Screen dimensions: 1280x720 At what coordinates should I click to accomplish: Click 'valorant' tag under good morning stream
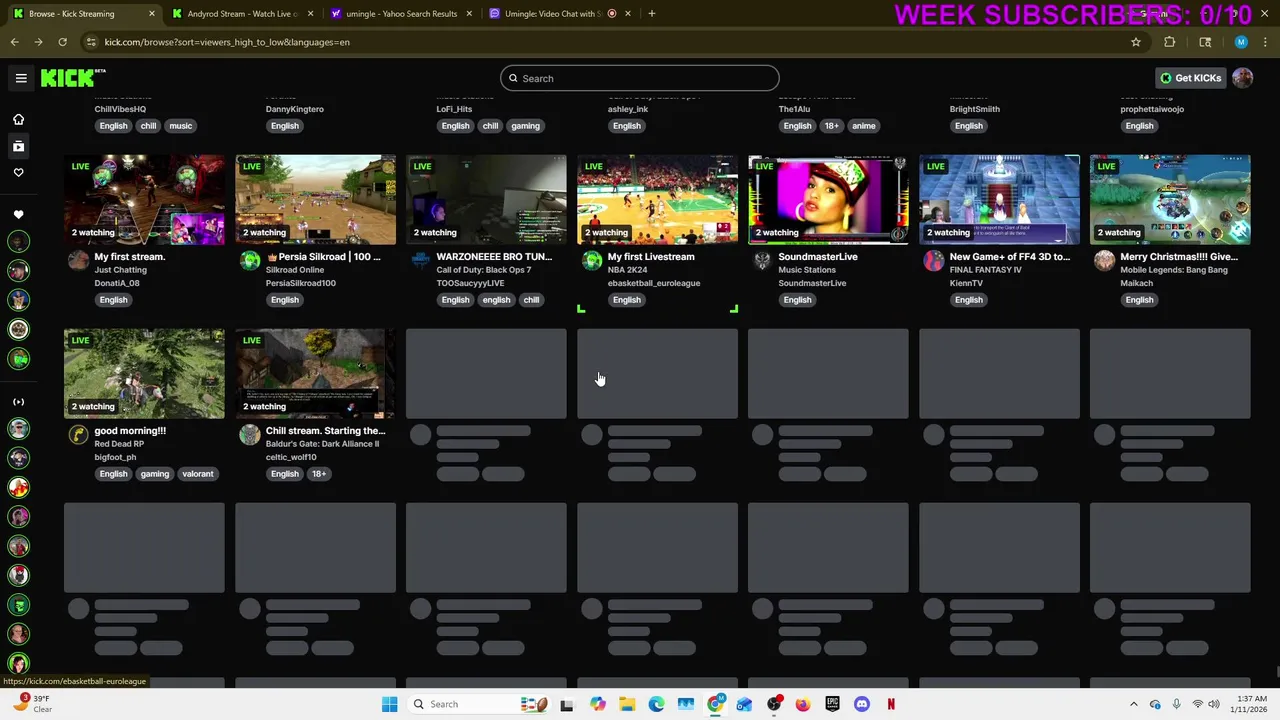click(197, 474)
